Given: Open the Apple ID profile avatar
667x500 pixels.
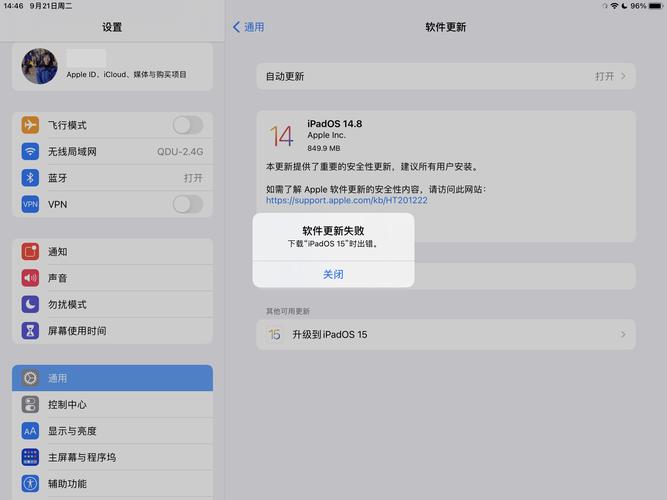Looking at the screenshot, I should [x=40, y=66].
